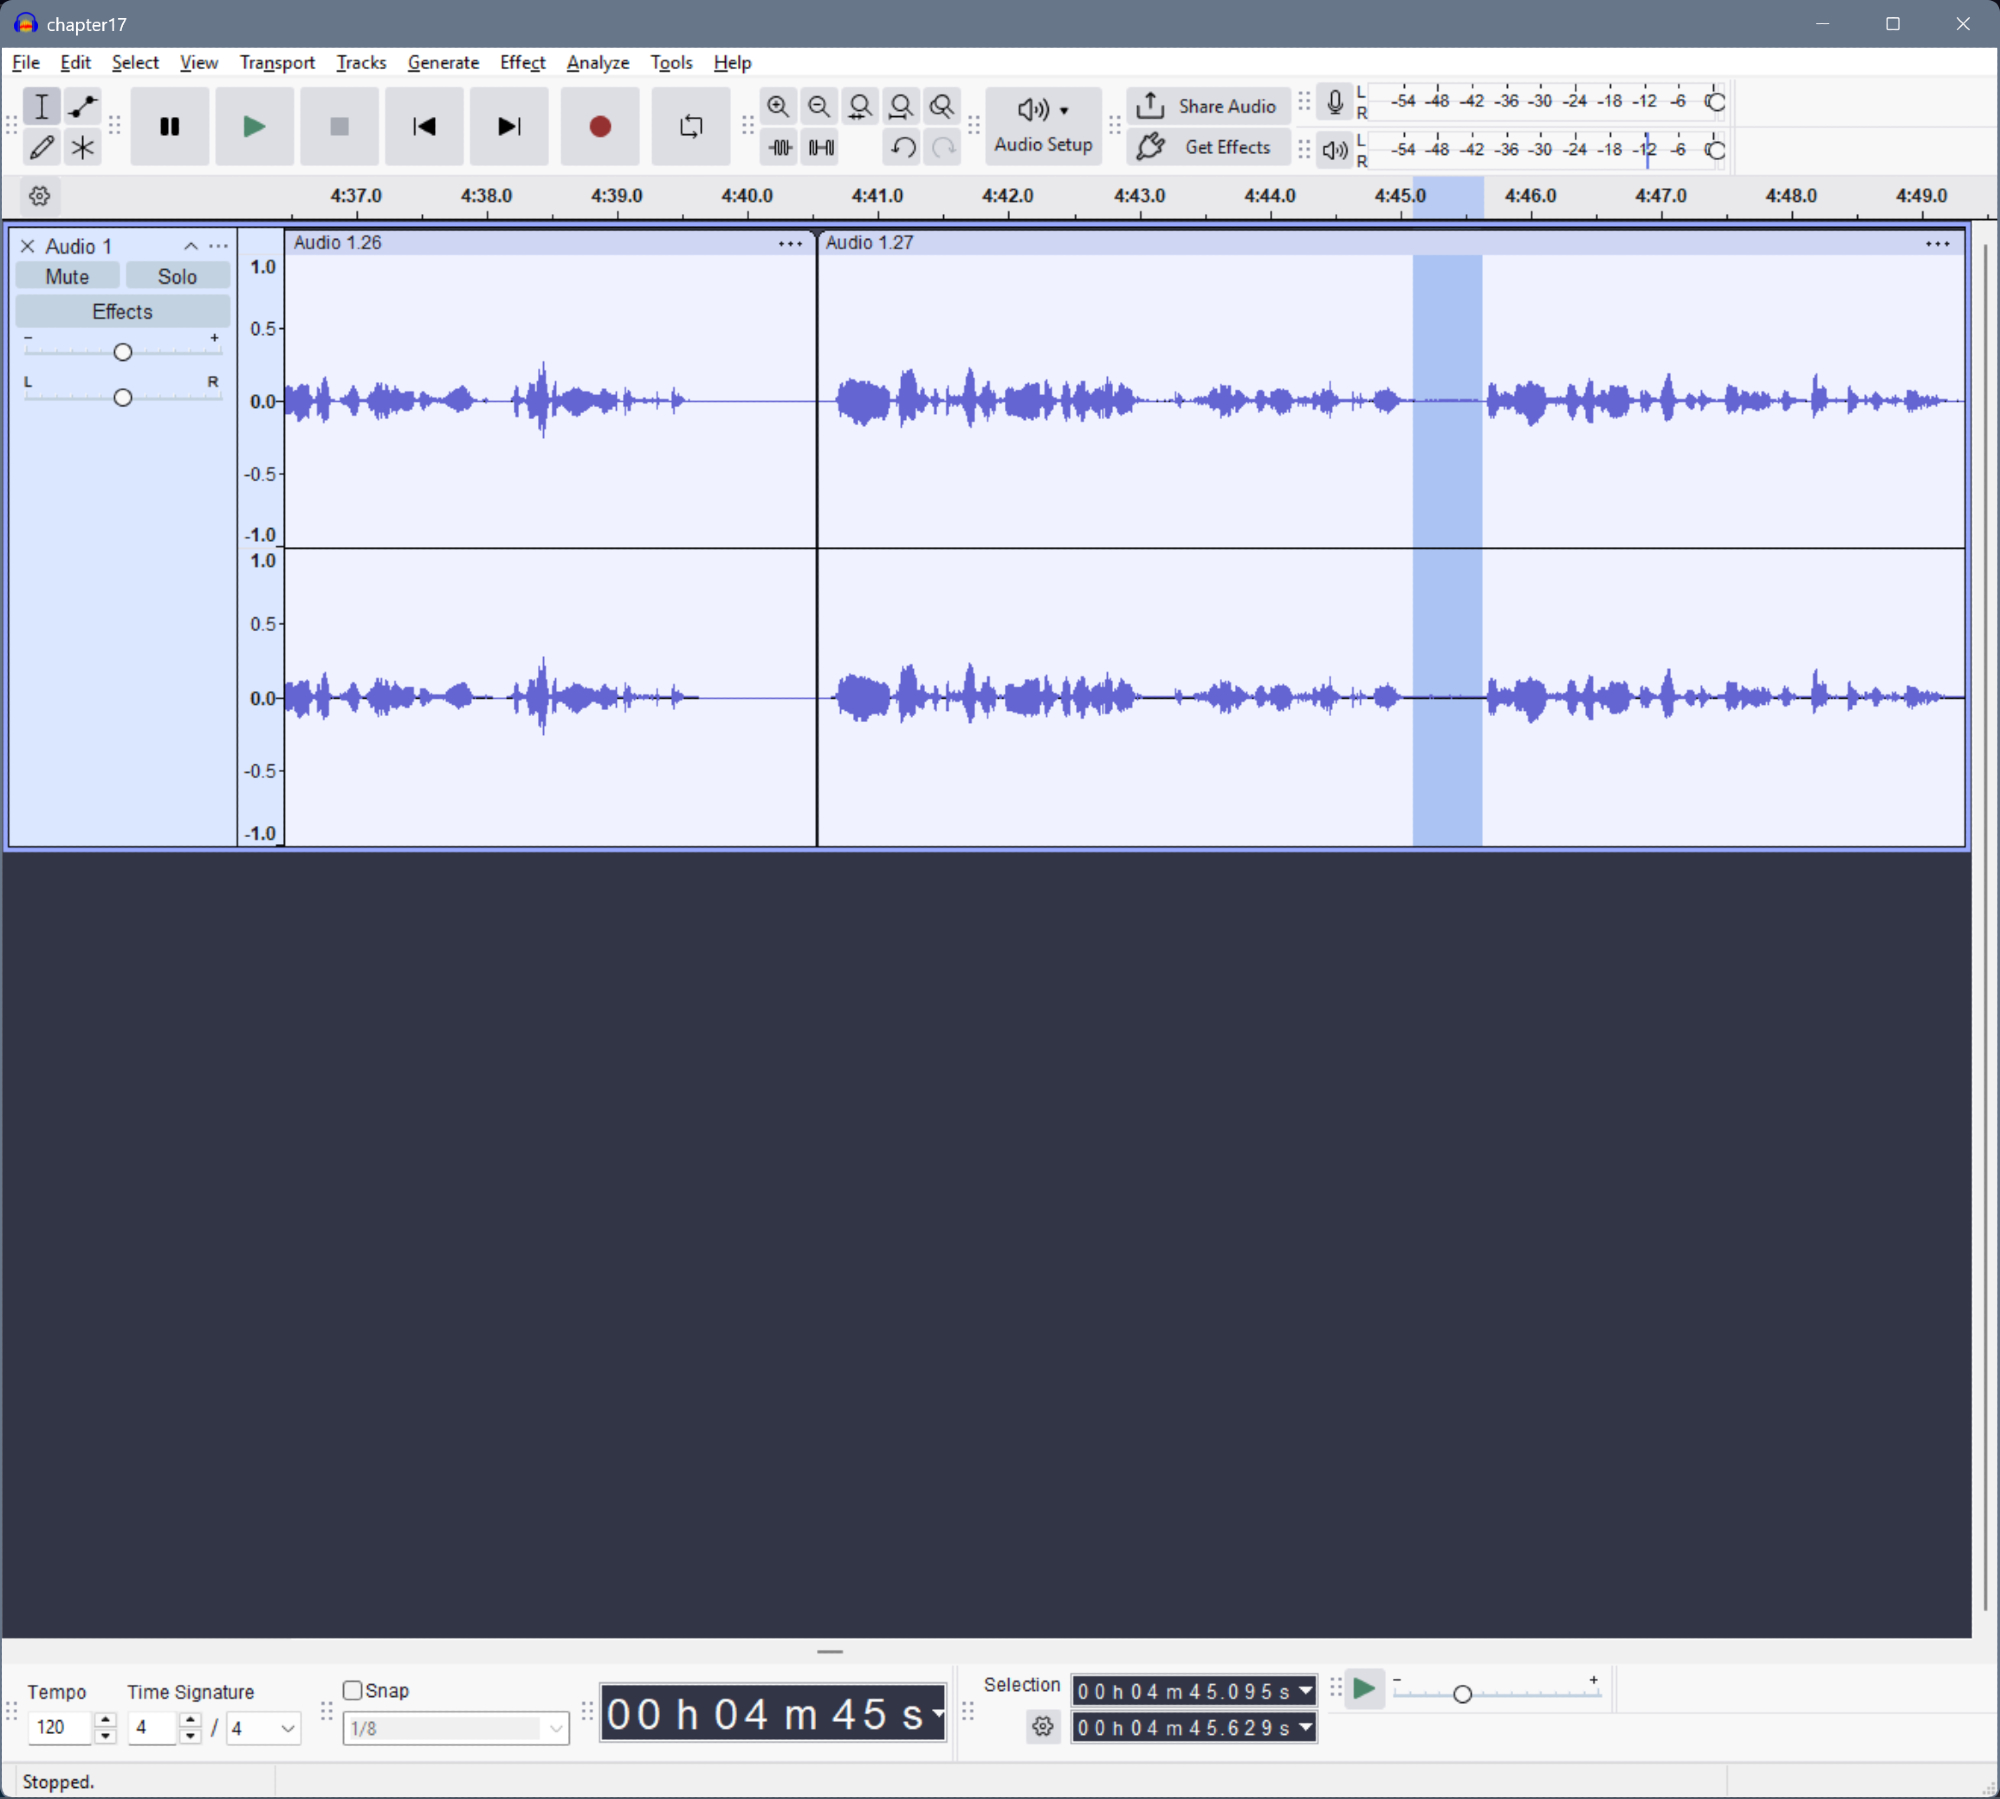Zoom to fit selection to width
Screen dimensions: 2000x1799
859,106
